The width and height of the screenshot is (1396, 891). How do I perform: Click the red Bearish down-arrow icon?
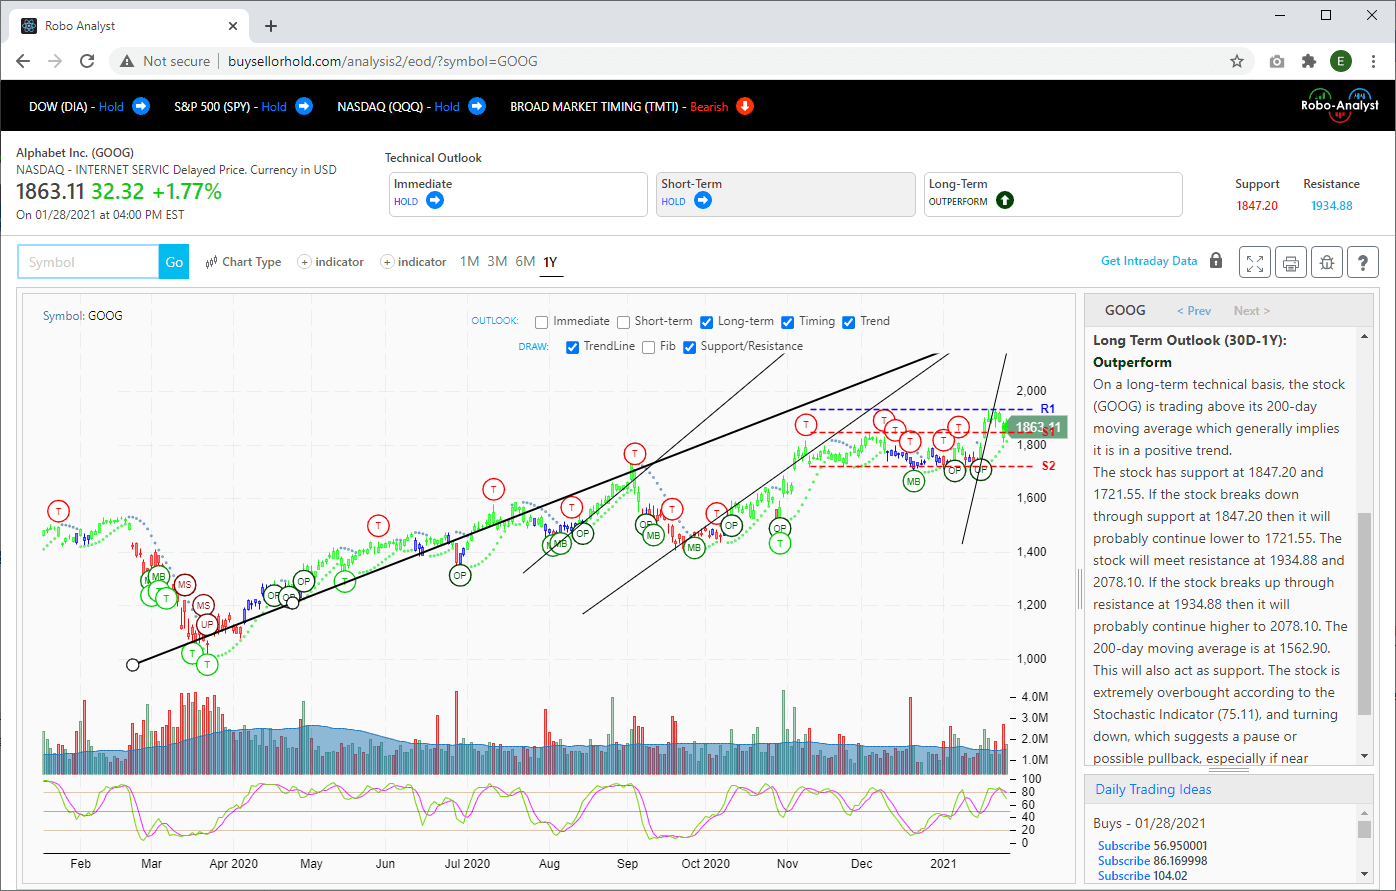(x=745, y=106)
